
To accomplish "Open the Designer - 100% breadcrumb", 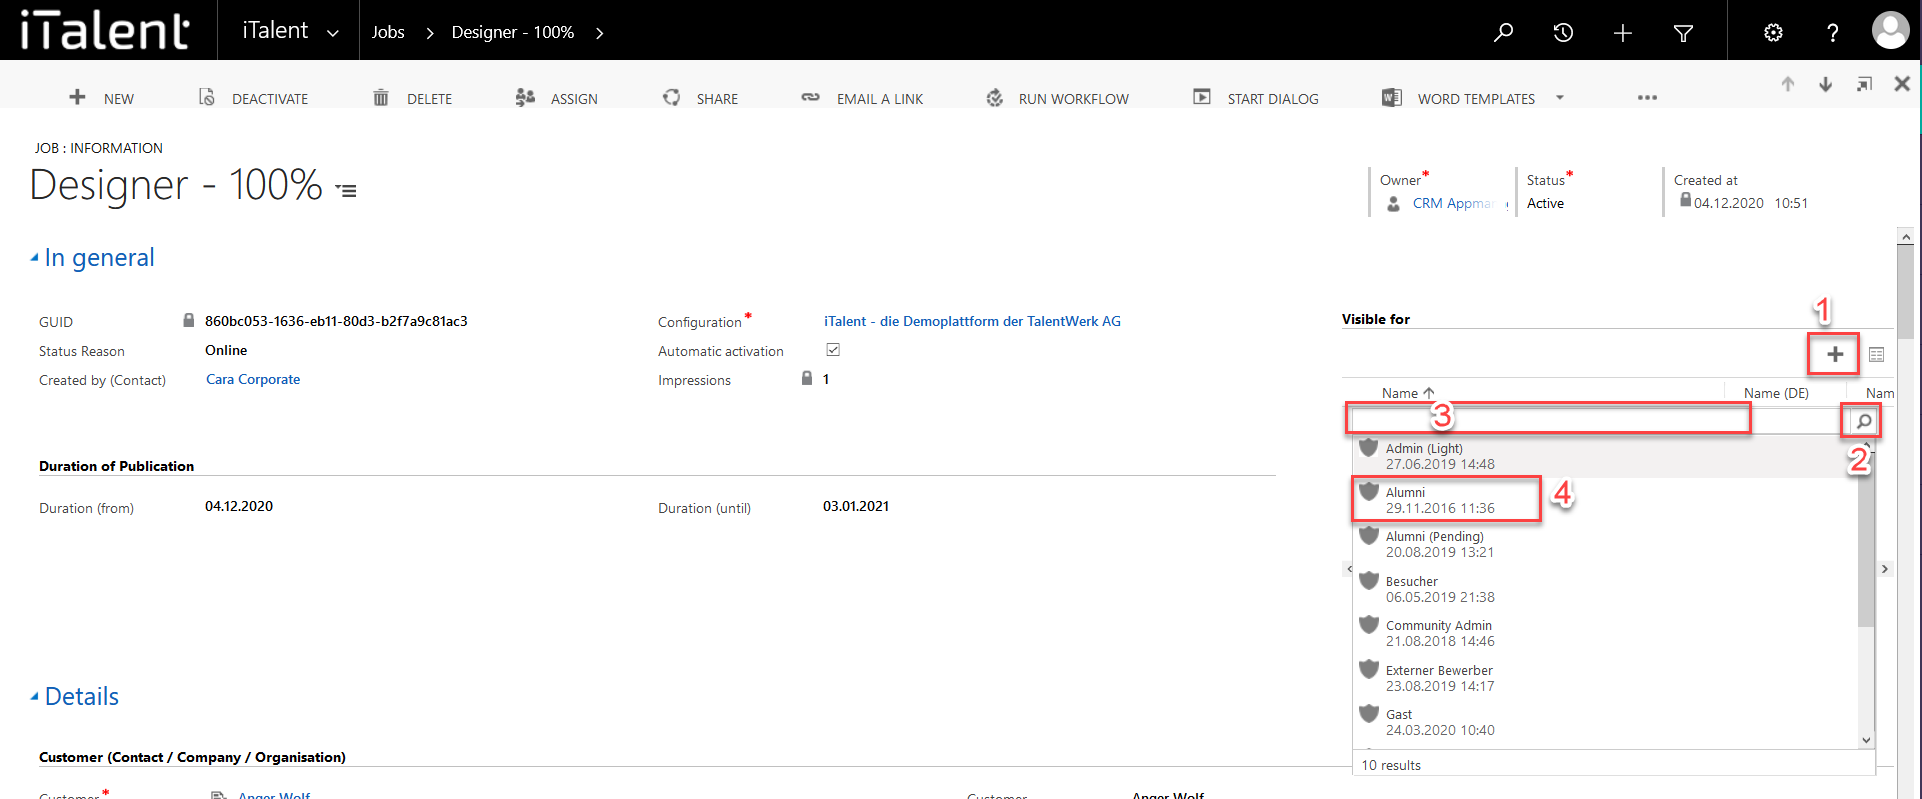I will (513, 32).
